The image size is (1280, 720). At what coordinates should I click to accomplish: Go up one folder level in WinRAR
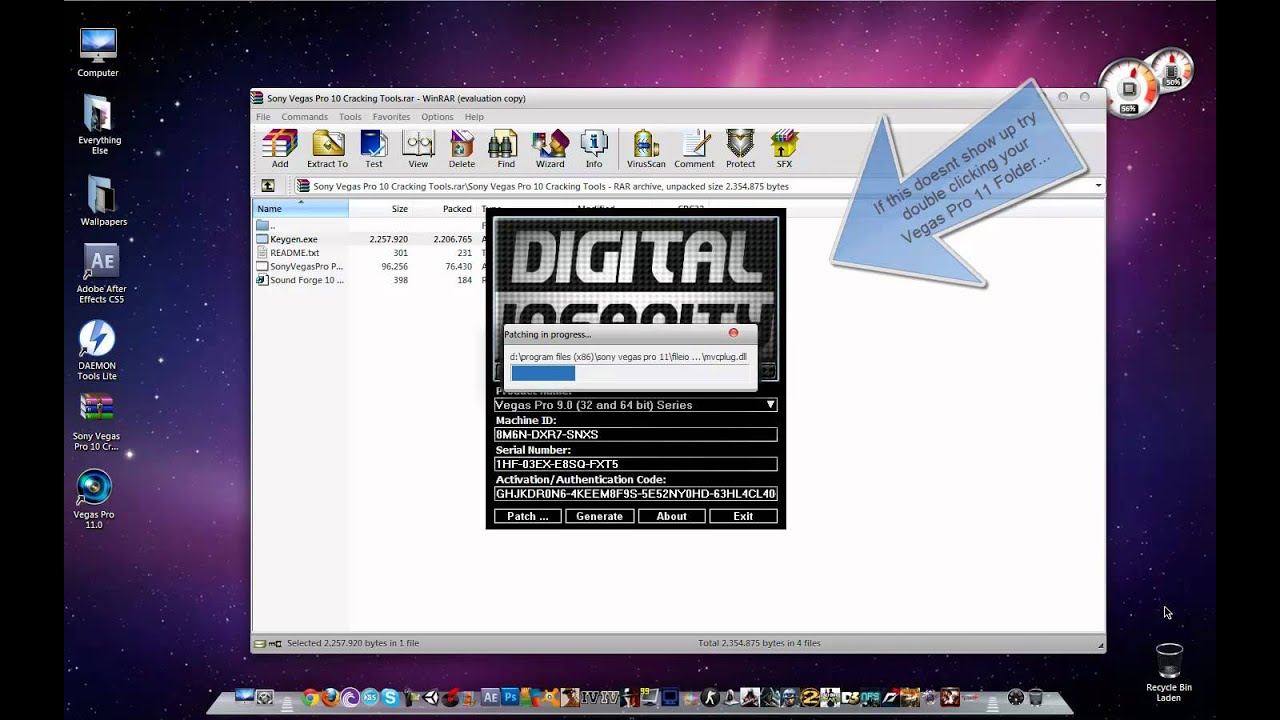click(x=268, y=186)
